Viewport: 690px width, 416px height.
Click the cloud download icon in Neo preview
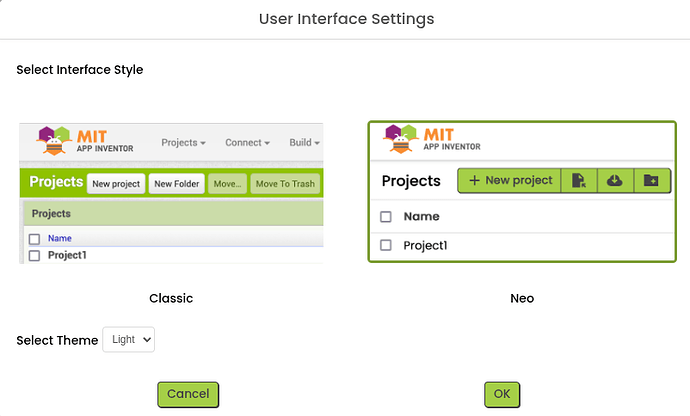pyautogui.click(x=615, y=180)
